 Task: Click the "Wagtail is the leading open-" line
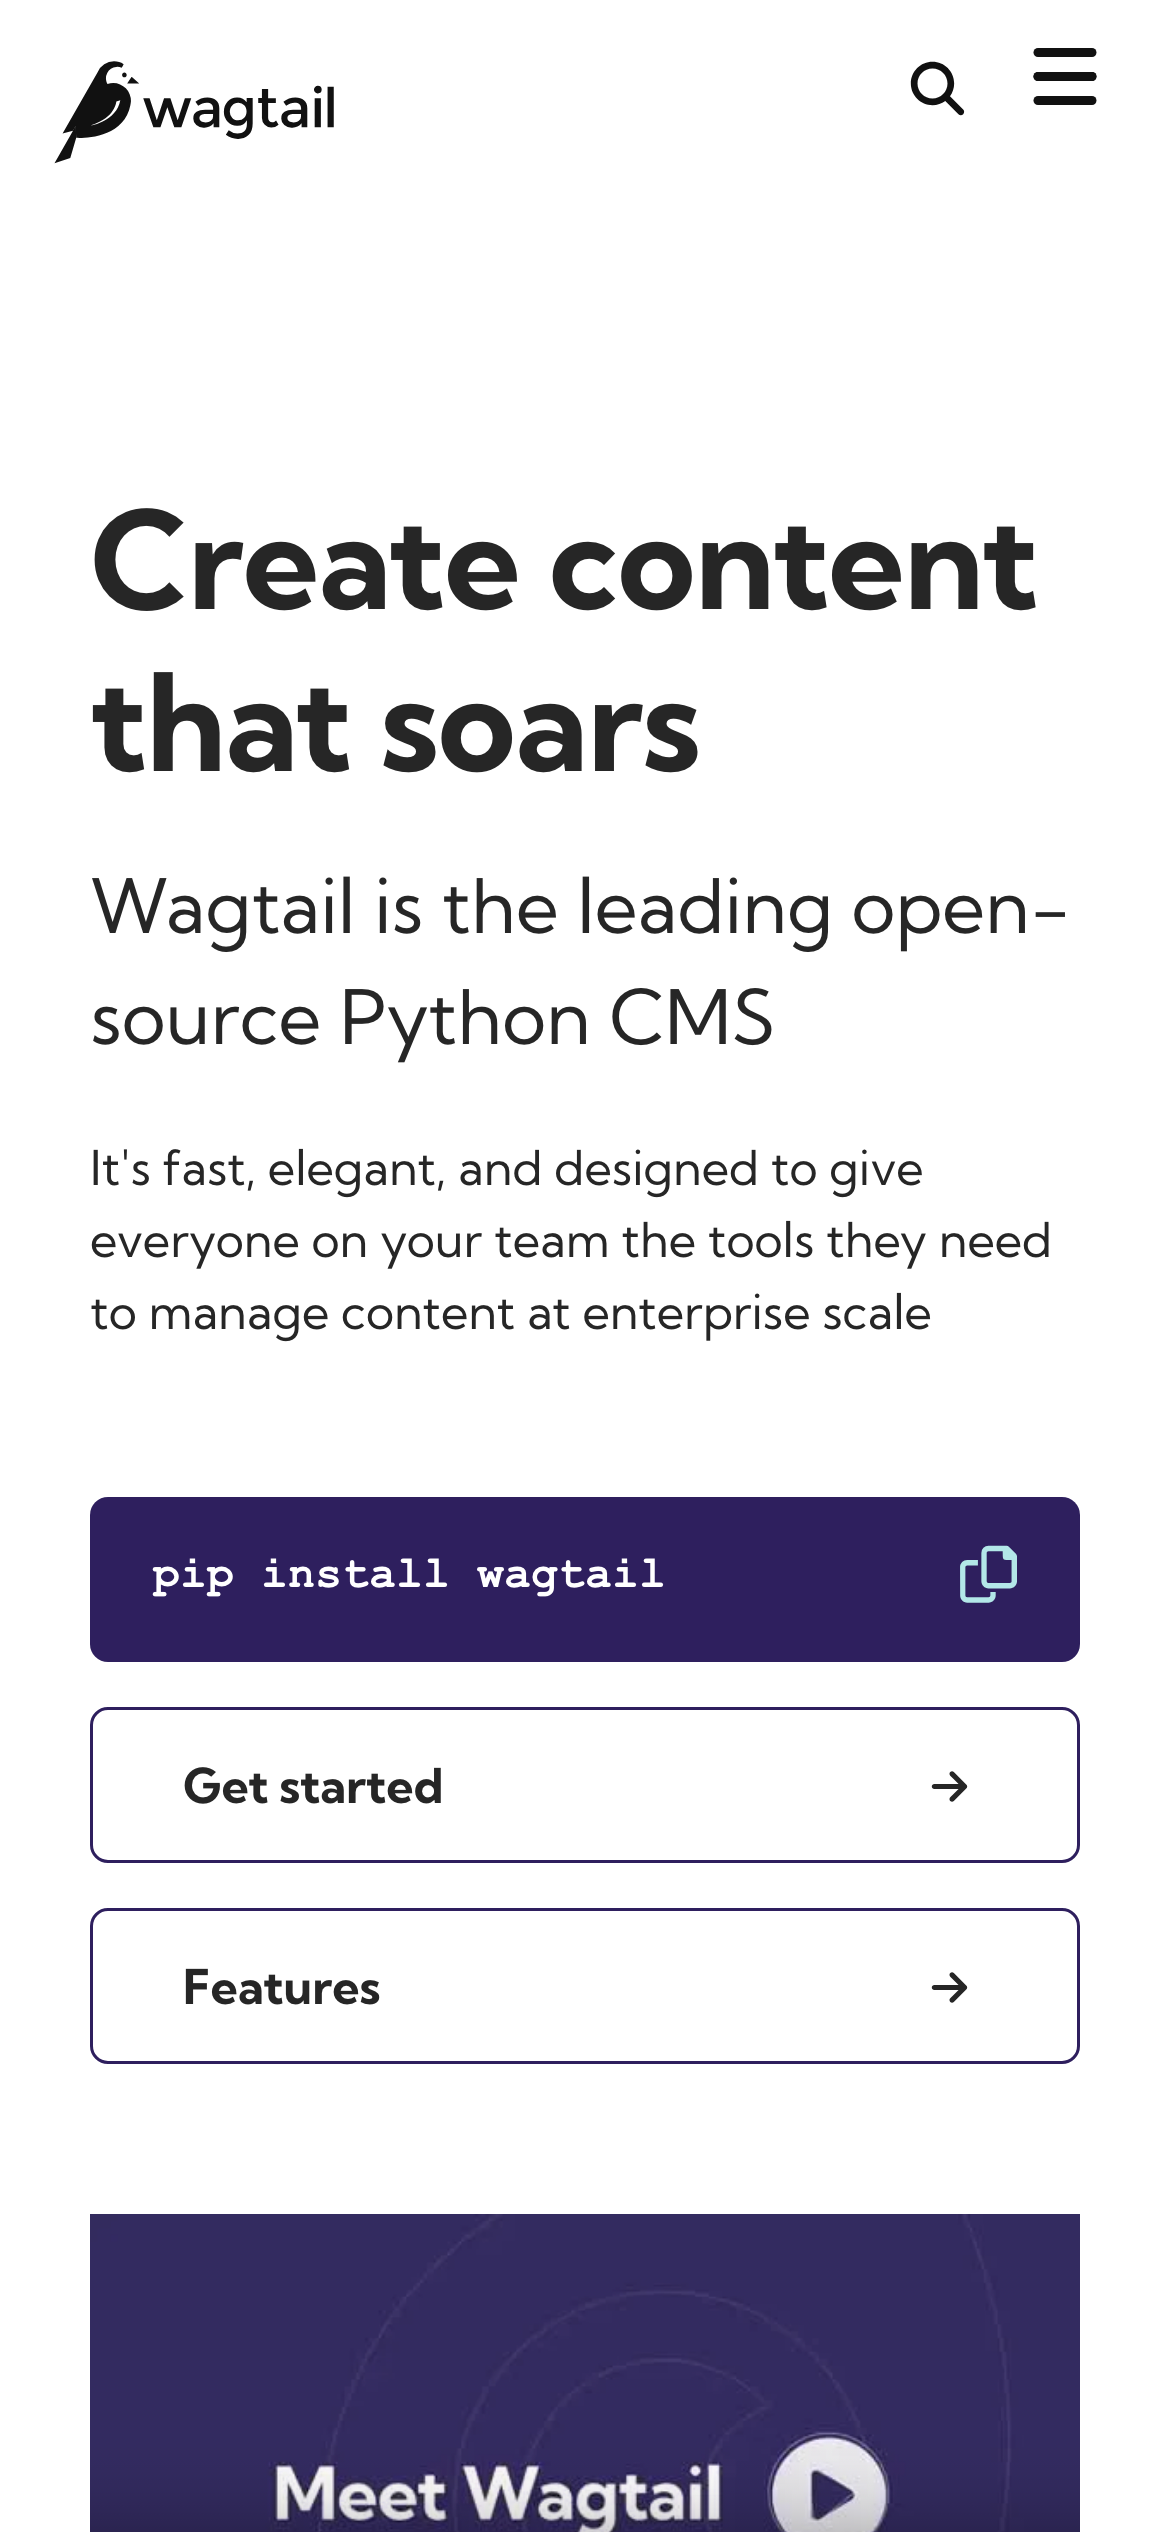(x=578, y=909)
